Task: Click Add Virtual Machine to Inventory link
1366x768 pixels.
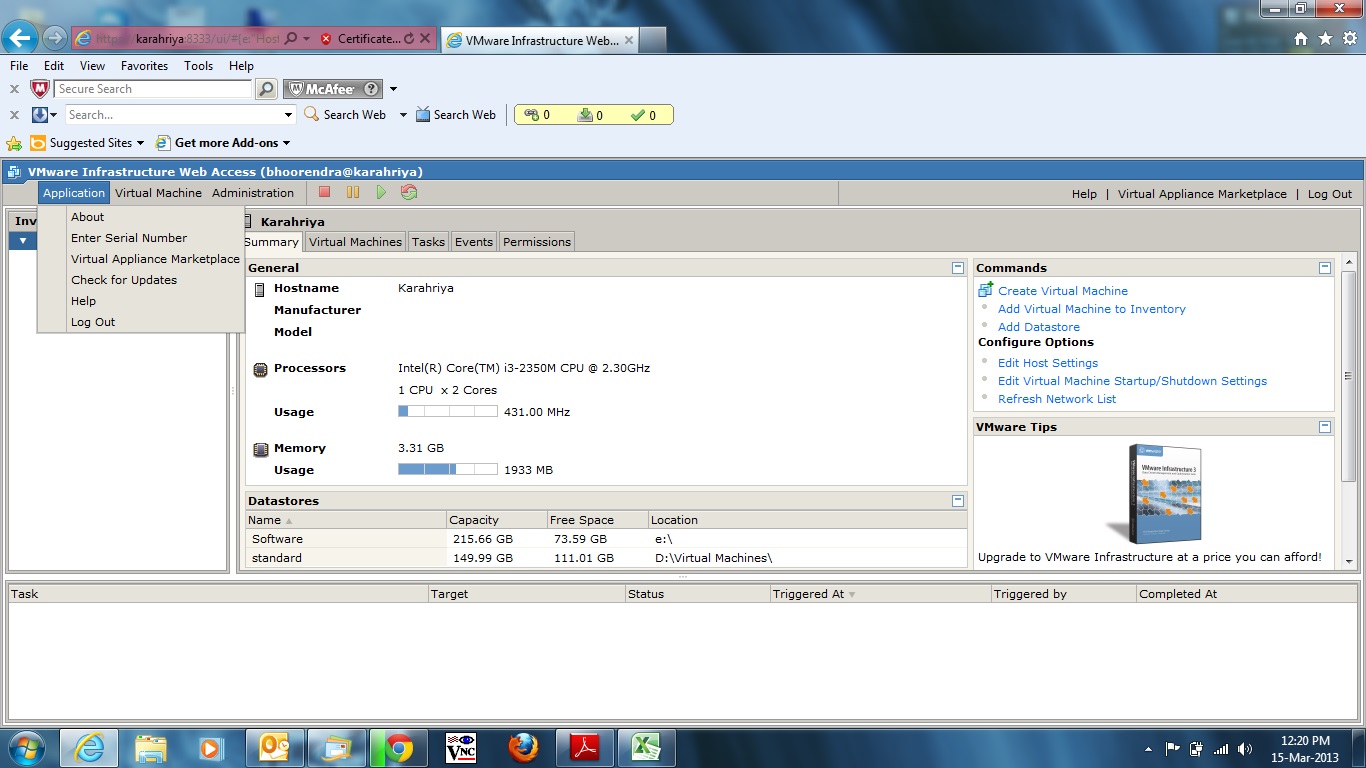Action: pos(1092,309)
